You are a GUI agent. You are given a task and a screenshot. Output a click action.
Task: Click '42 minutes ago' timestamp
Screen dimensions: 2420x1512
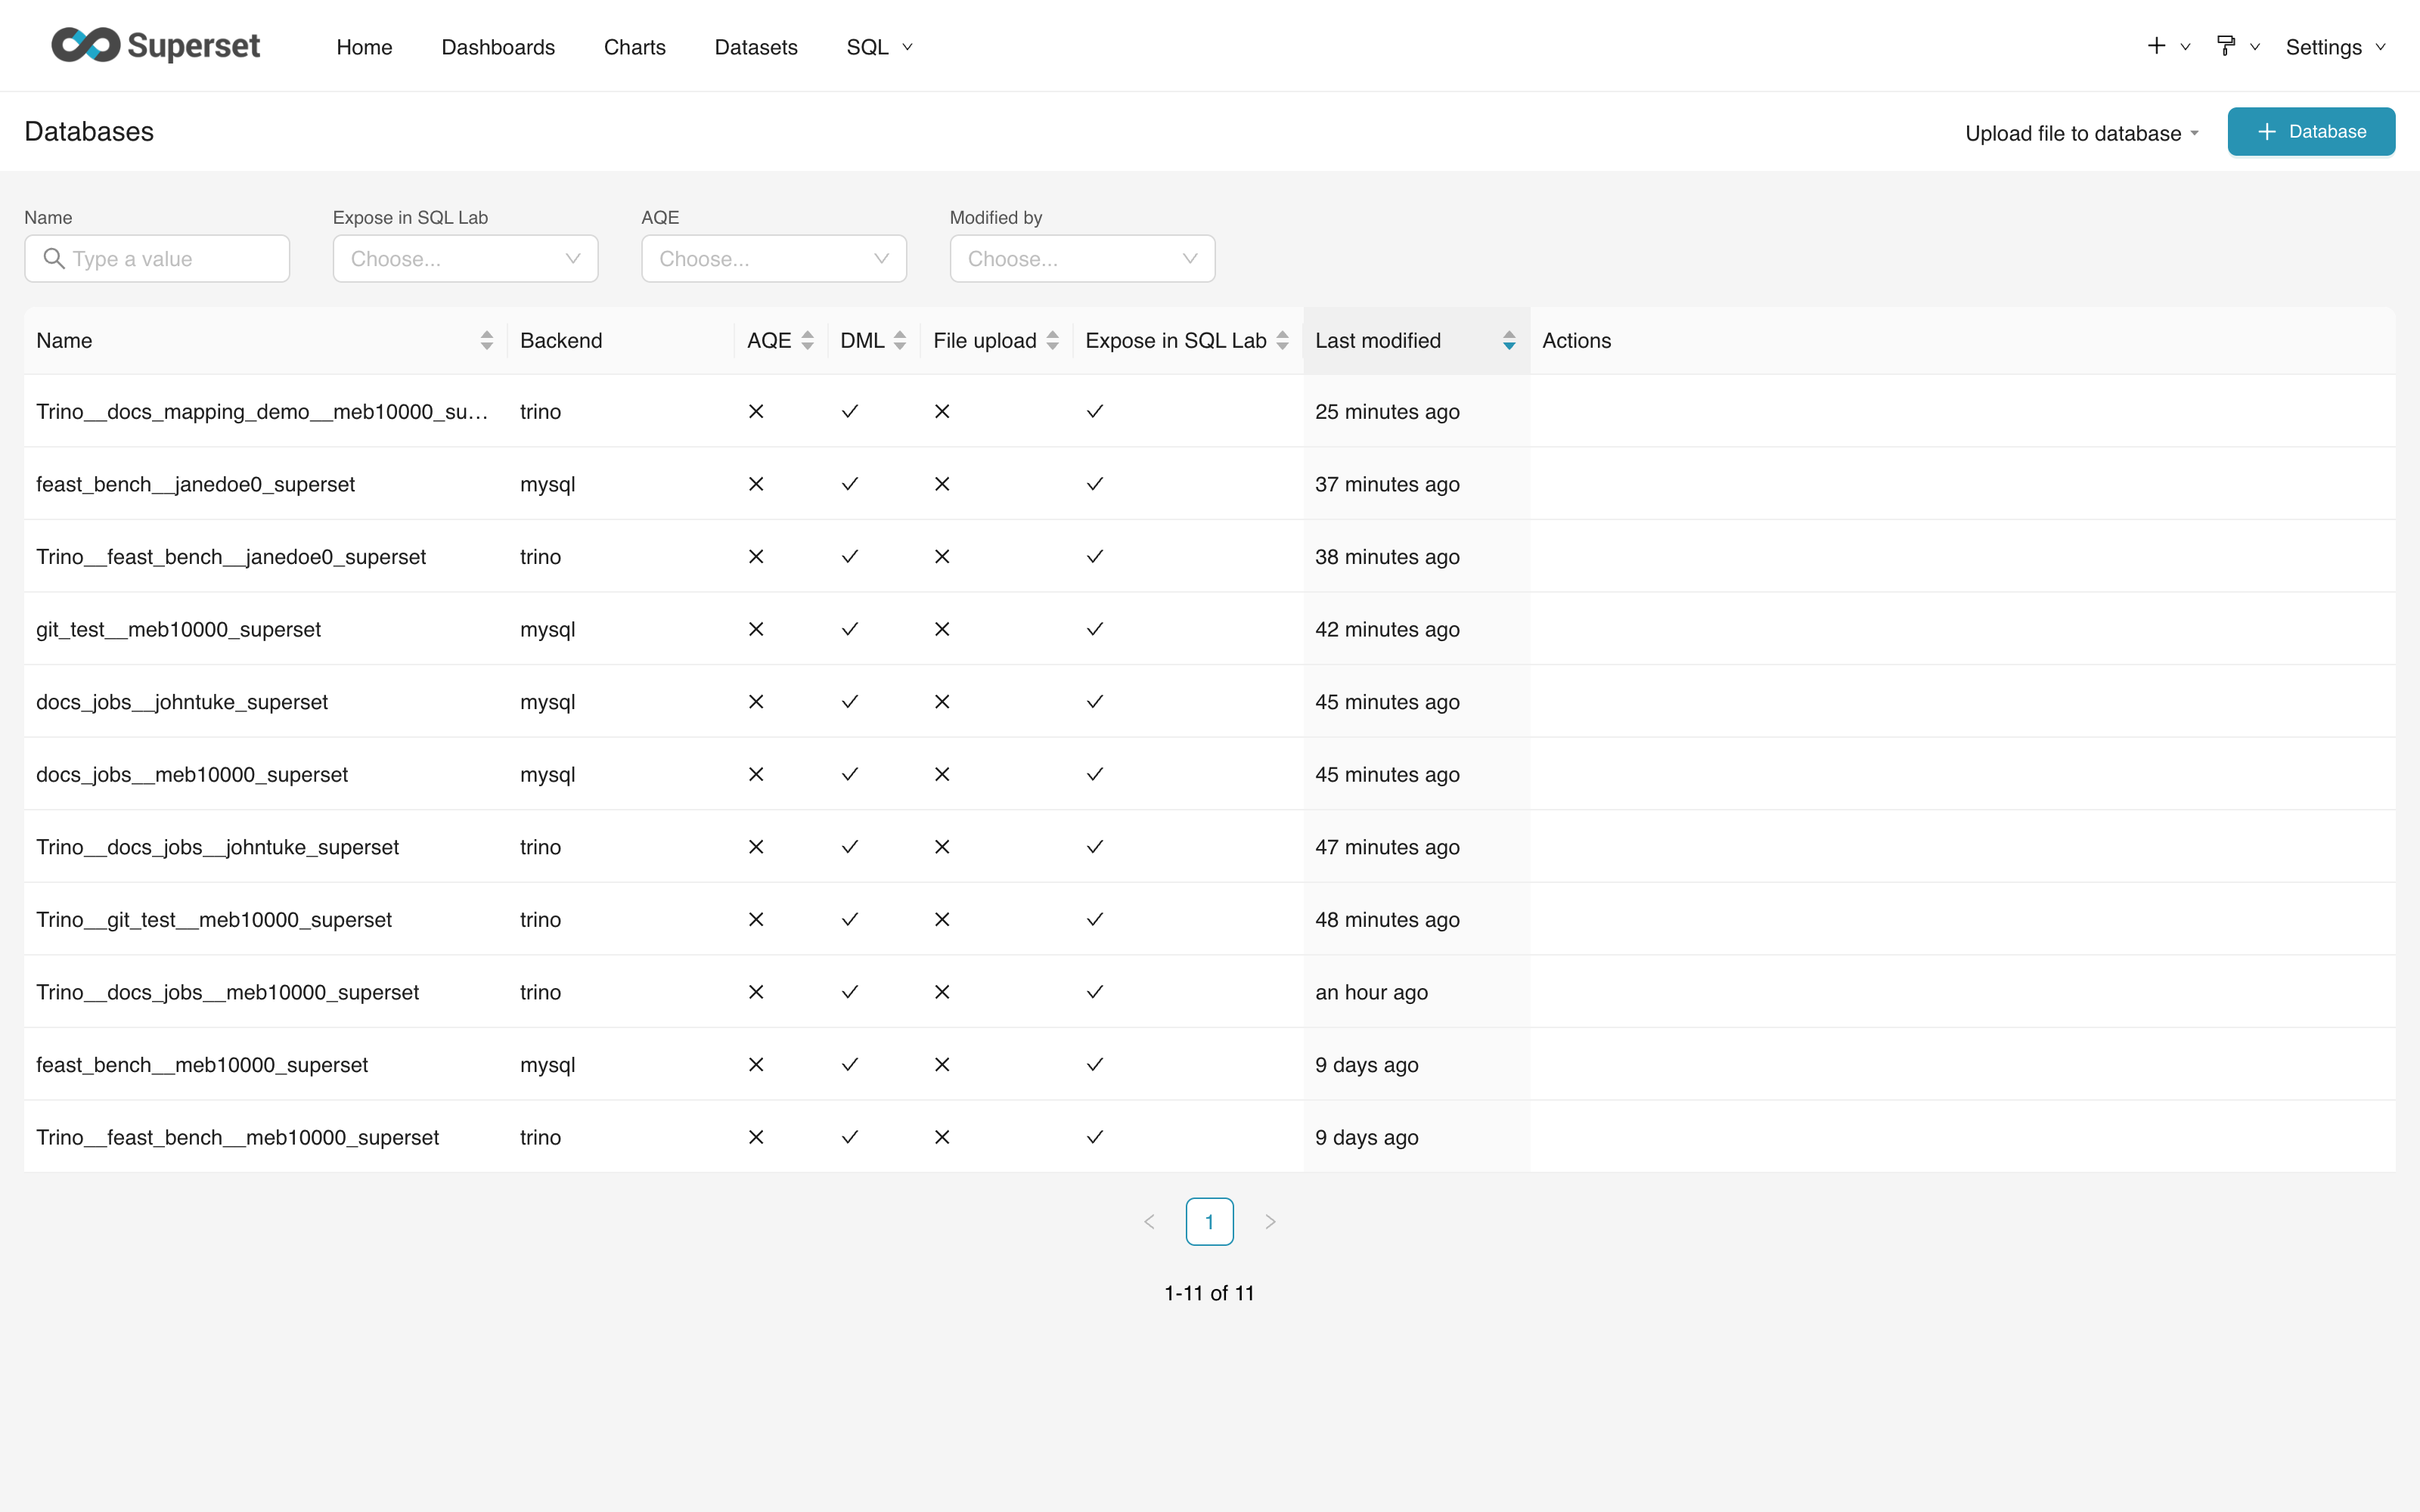click(x=1387, y=629)
